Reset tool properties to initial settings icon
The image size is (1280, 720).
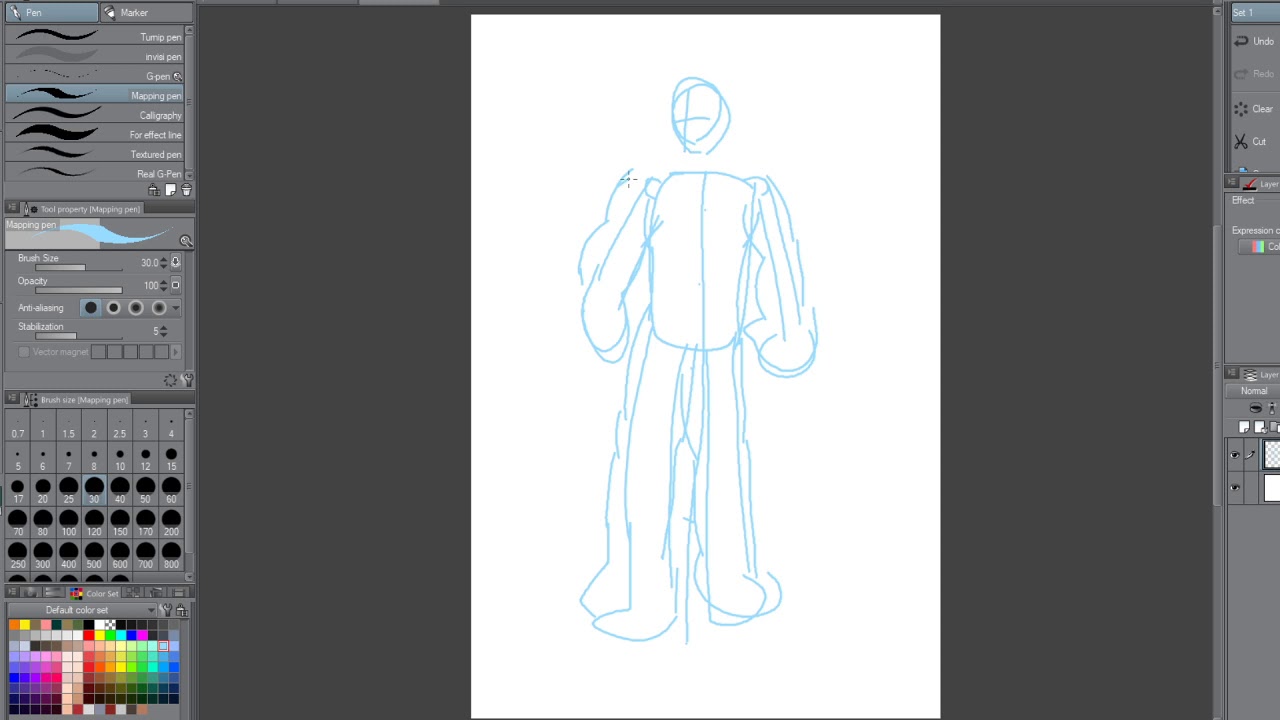tap(170, 380)
